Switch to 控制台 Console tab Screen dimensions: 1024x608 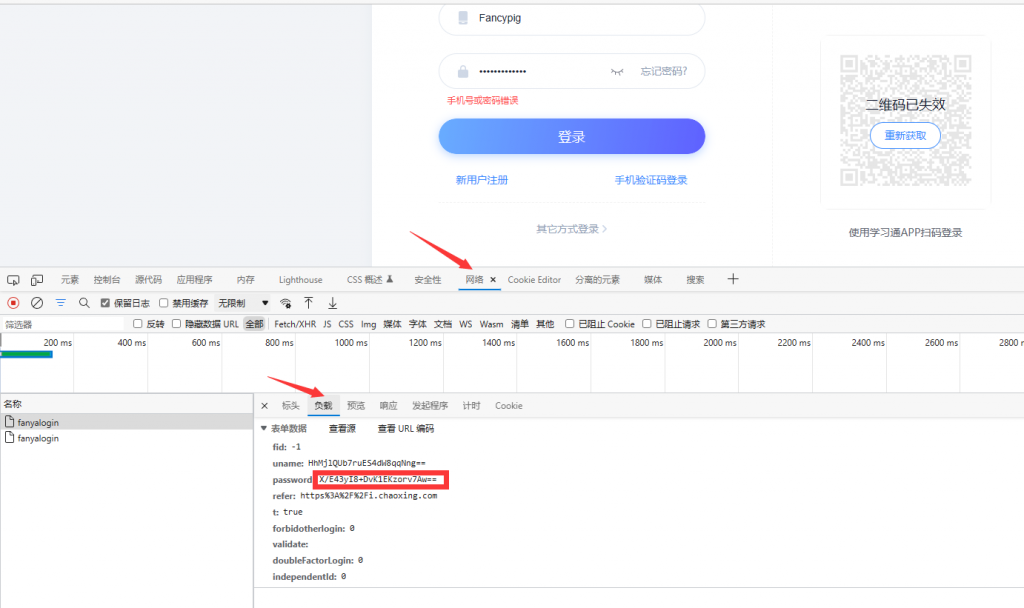pyautogui.click(x=106, y=280)
